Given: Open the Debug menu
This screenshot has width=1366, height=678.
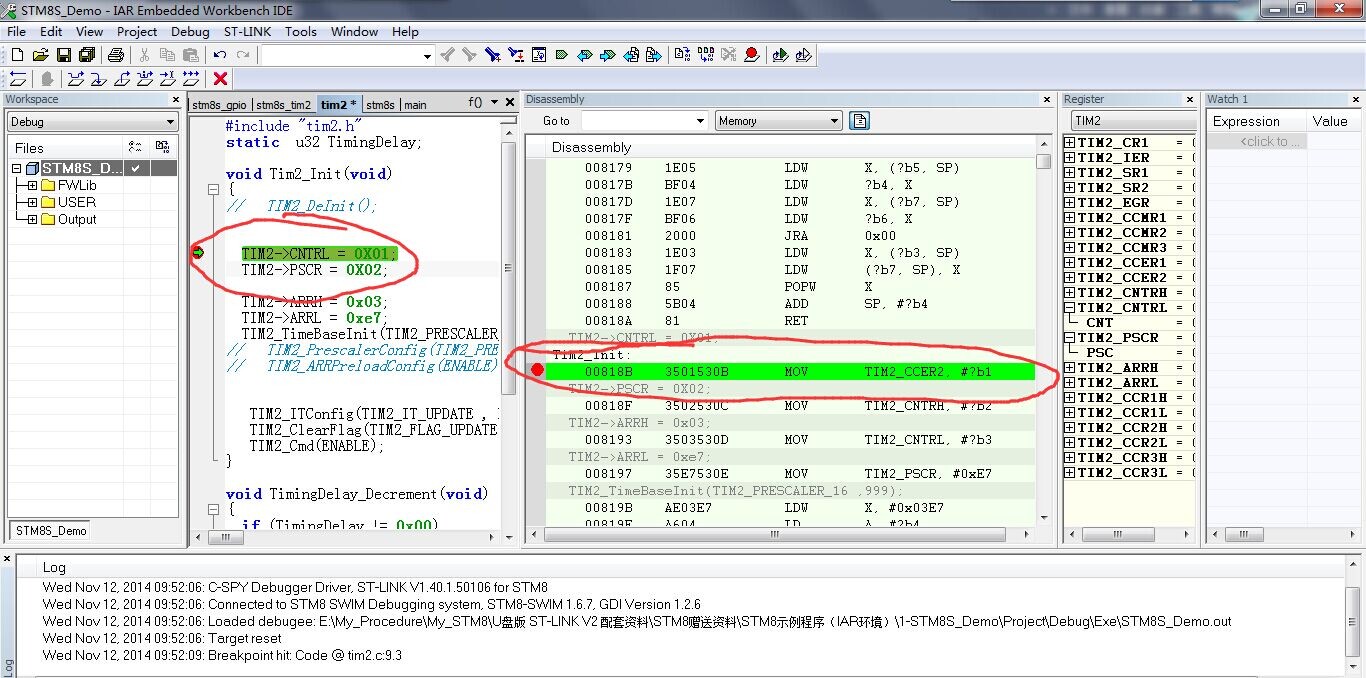Looking at the screenshot, I should point(190,31).
